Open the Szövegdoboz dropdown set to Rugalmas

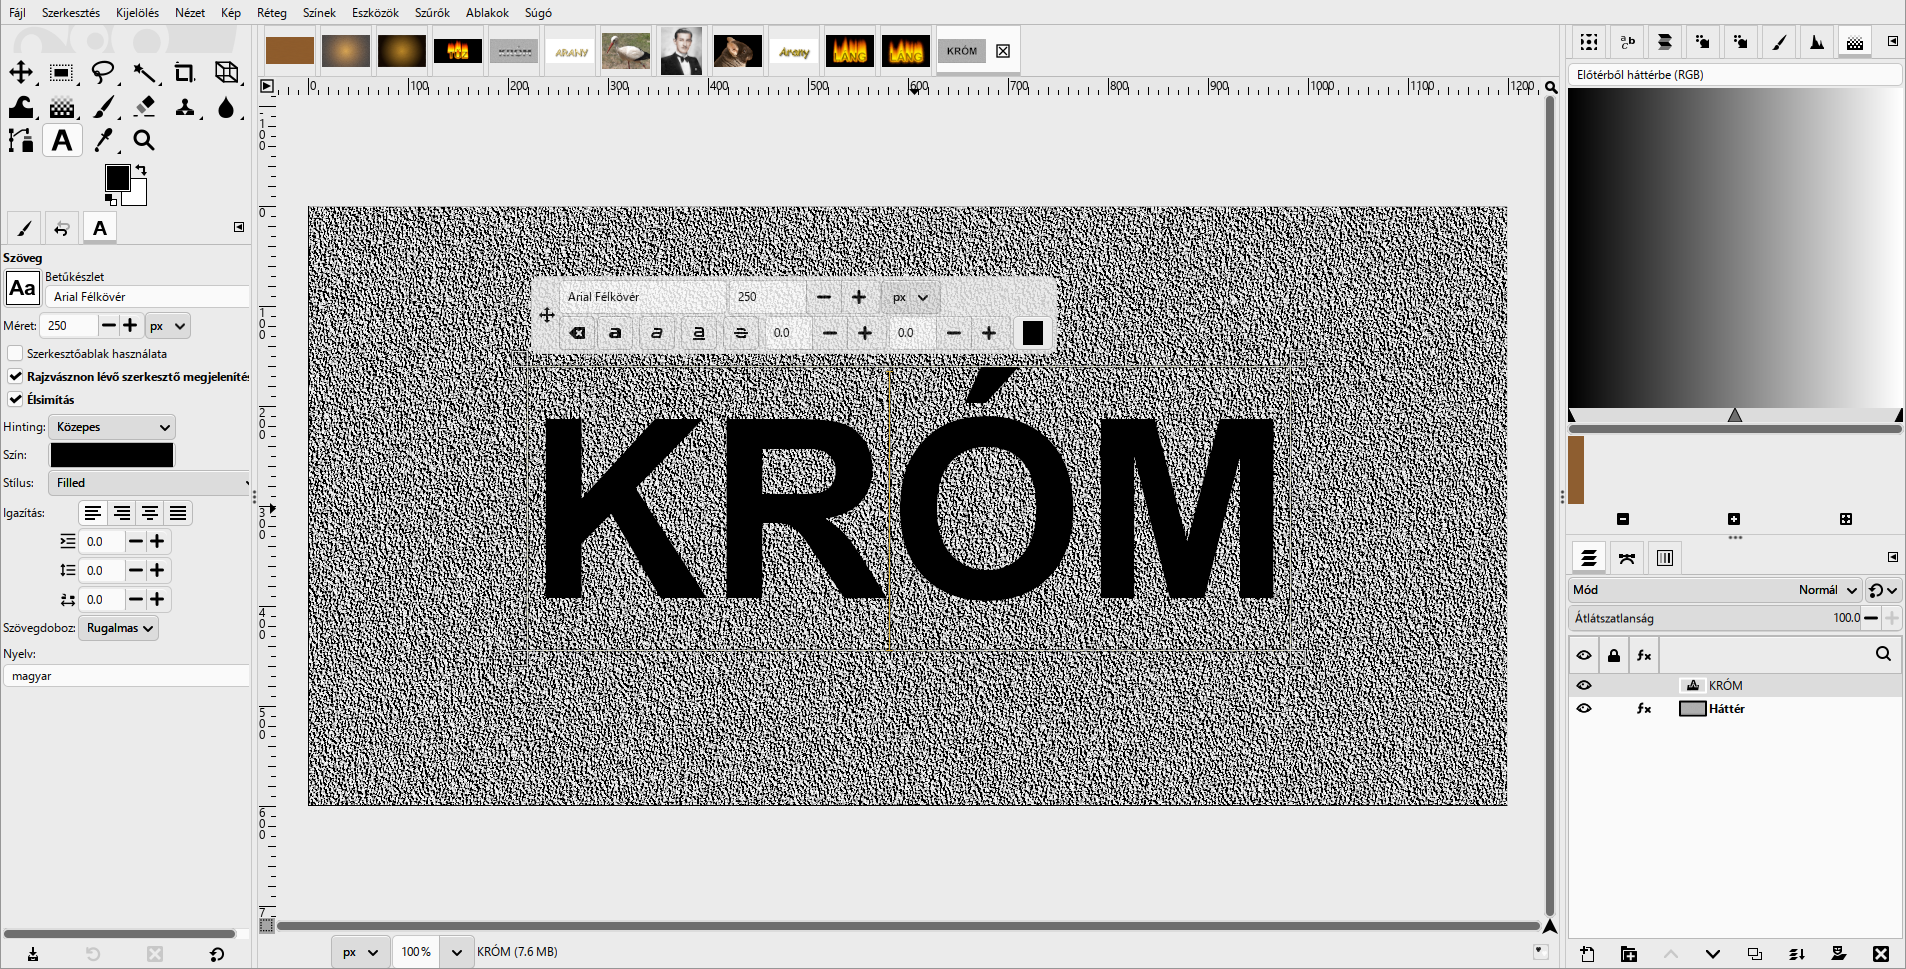coord(118,628)
